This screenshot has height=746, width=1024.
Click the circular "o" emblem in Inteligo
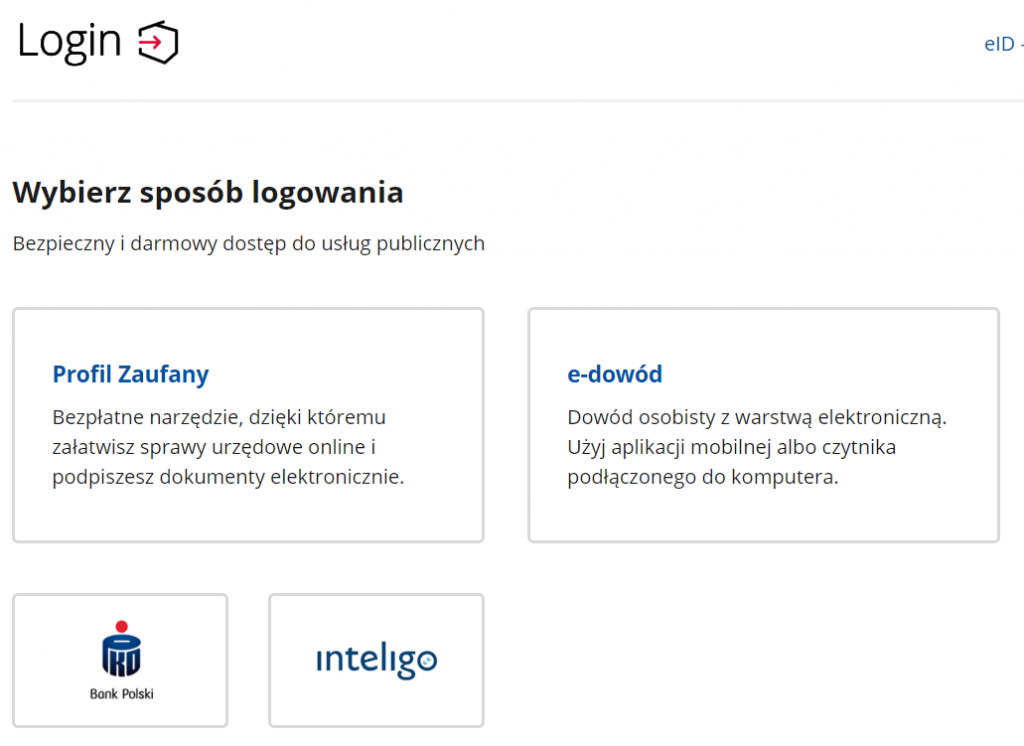[425, 660]
